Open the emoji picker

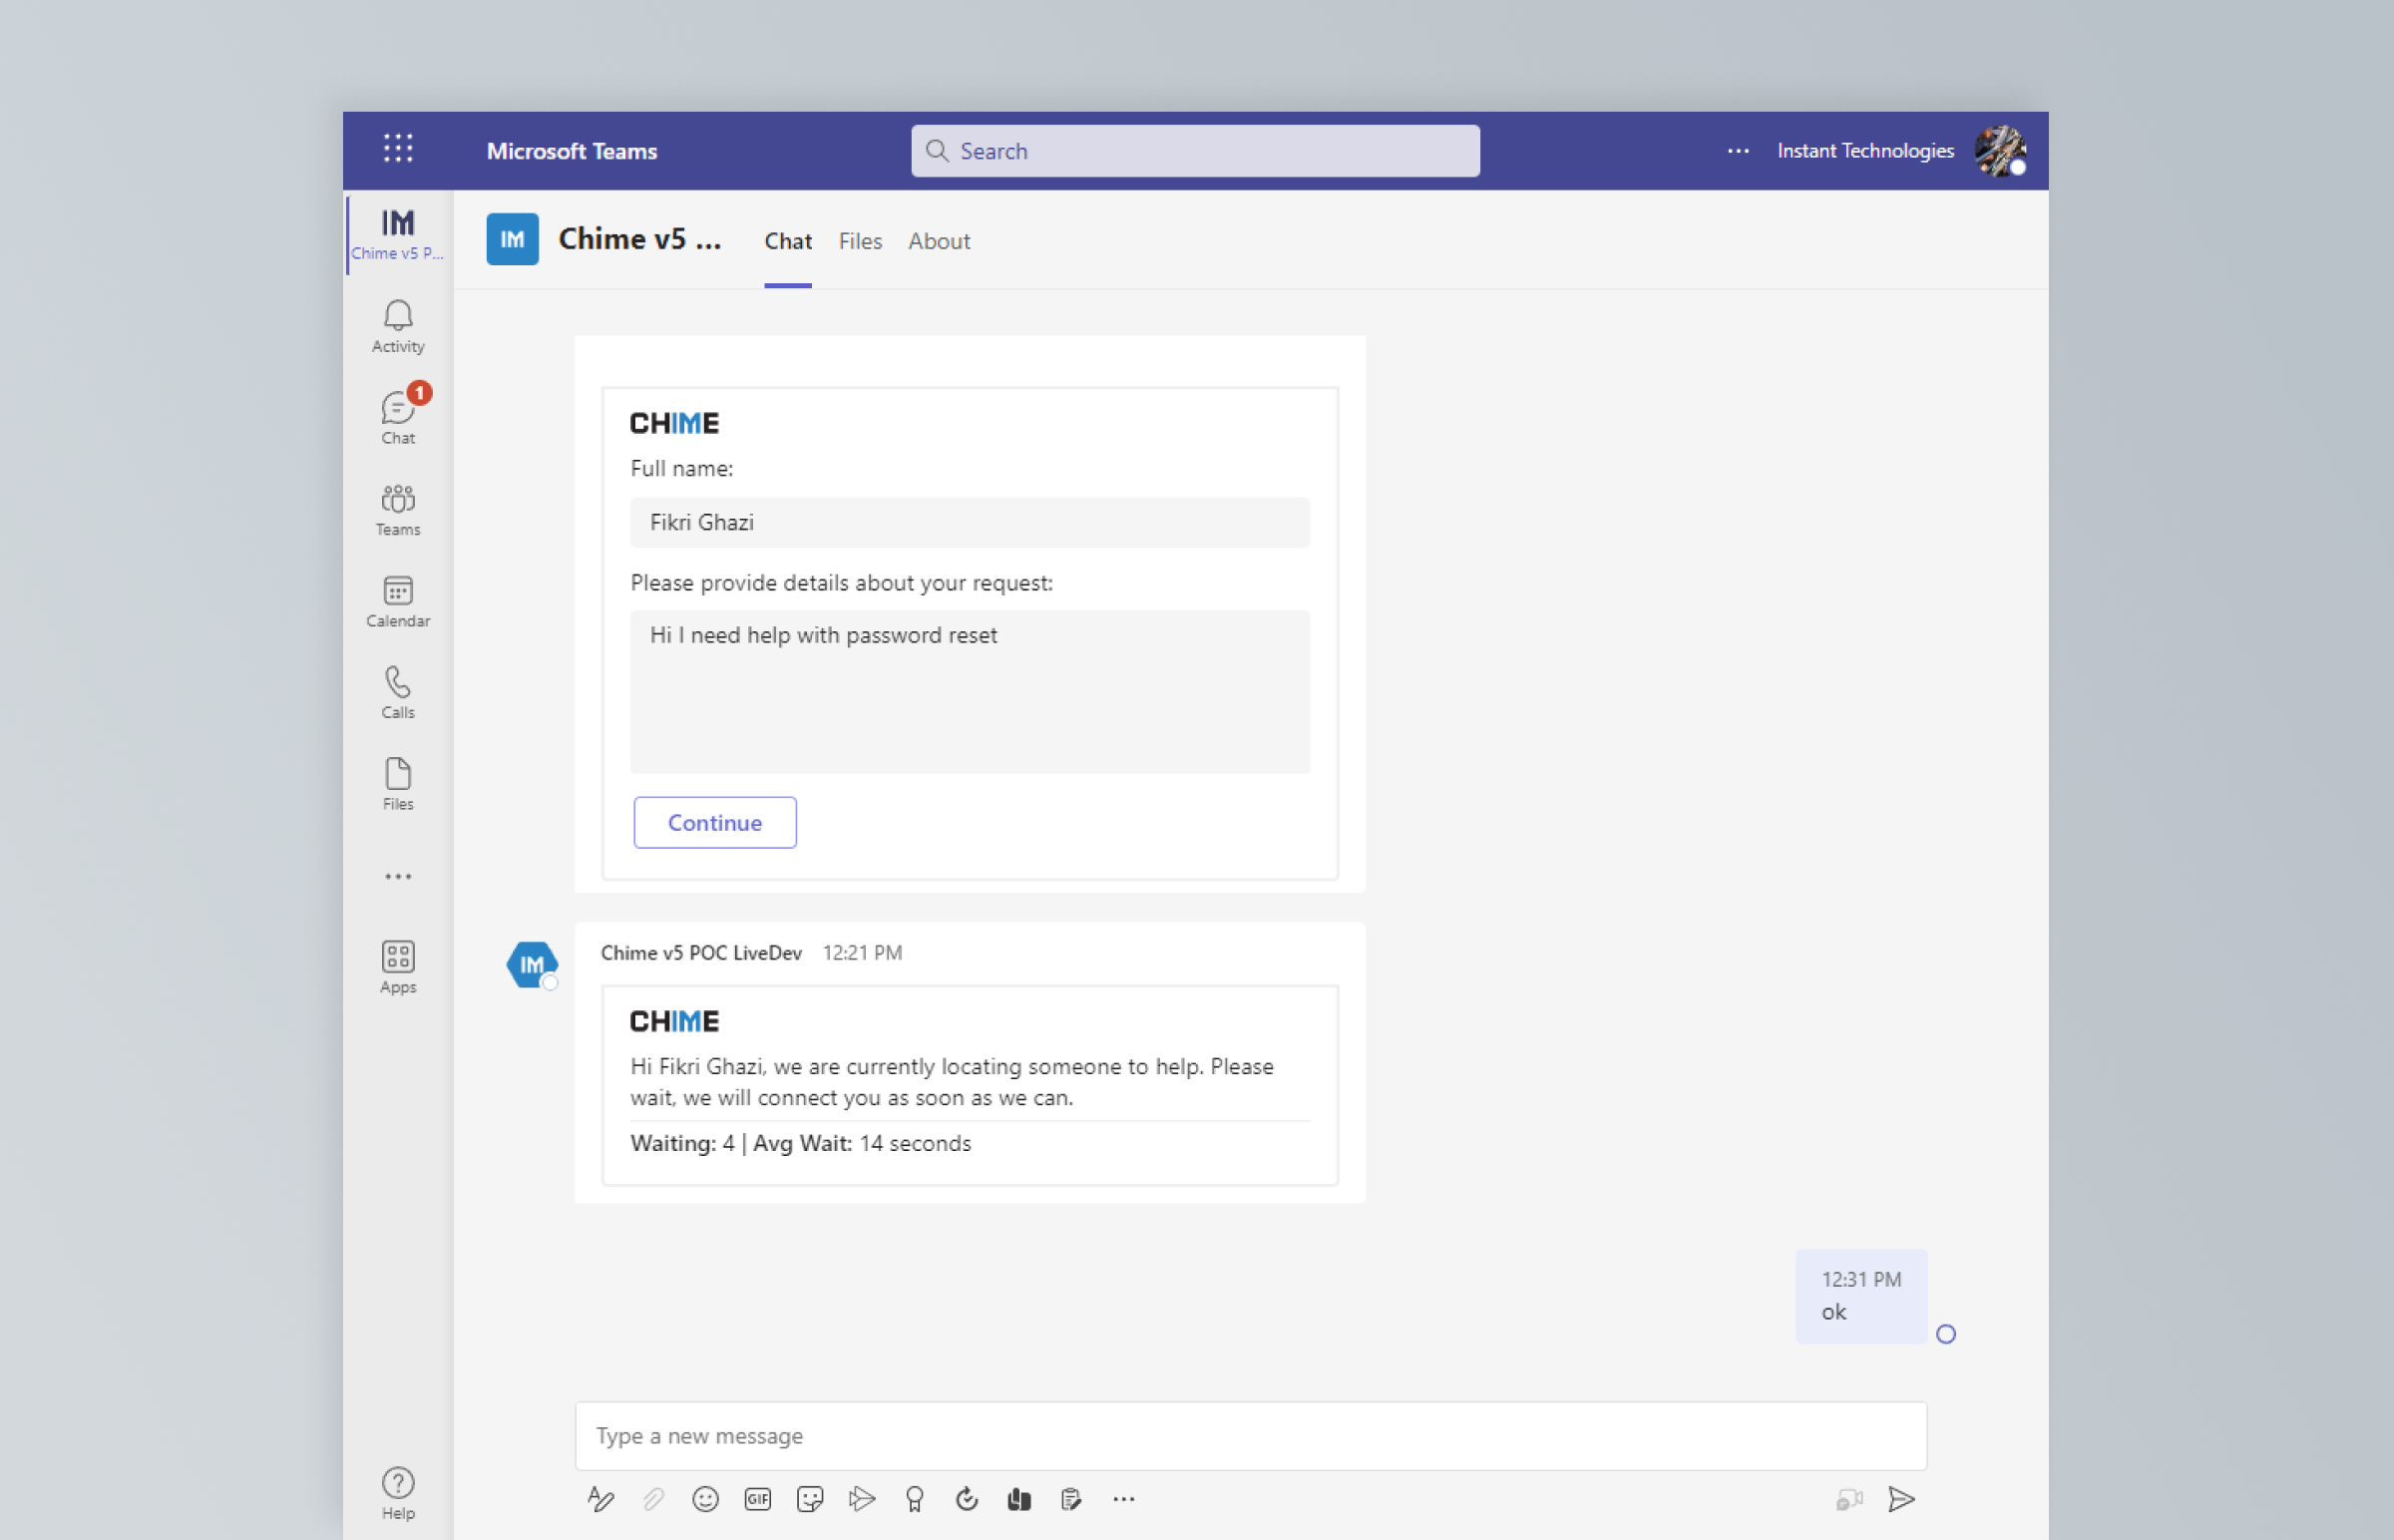point(705,1498)
